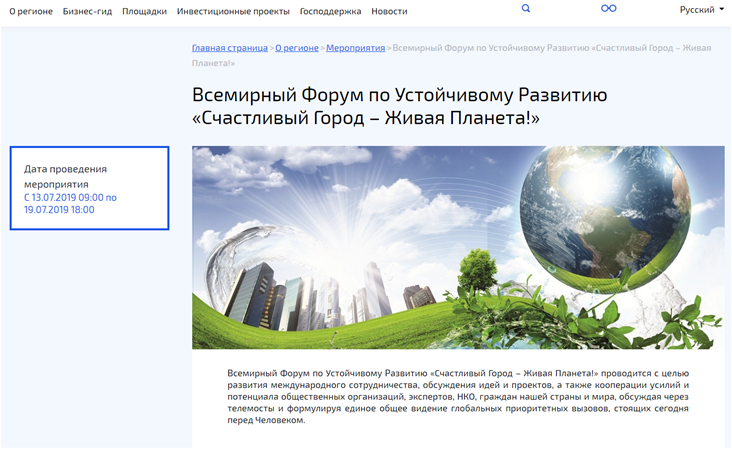The width and height of the screenshot is (732, 449).
Task: Follow the О регионе breadcrumb link
Action: [x=297, y=48]
